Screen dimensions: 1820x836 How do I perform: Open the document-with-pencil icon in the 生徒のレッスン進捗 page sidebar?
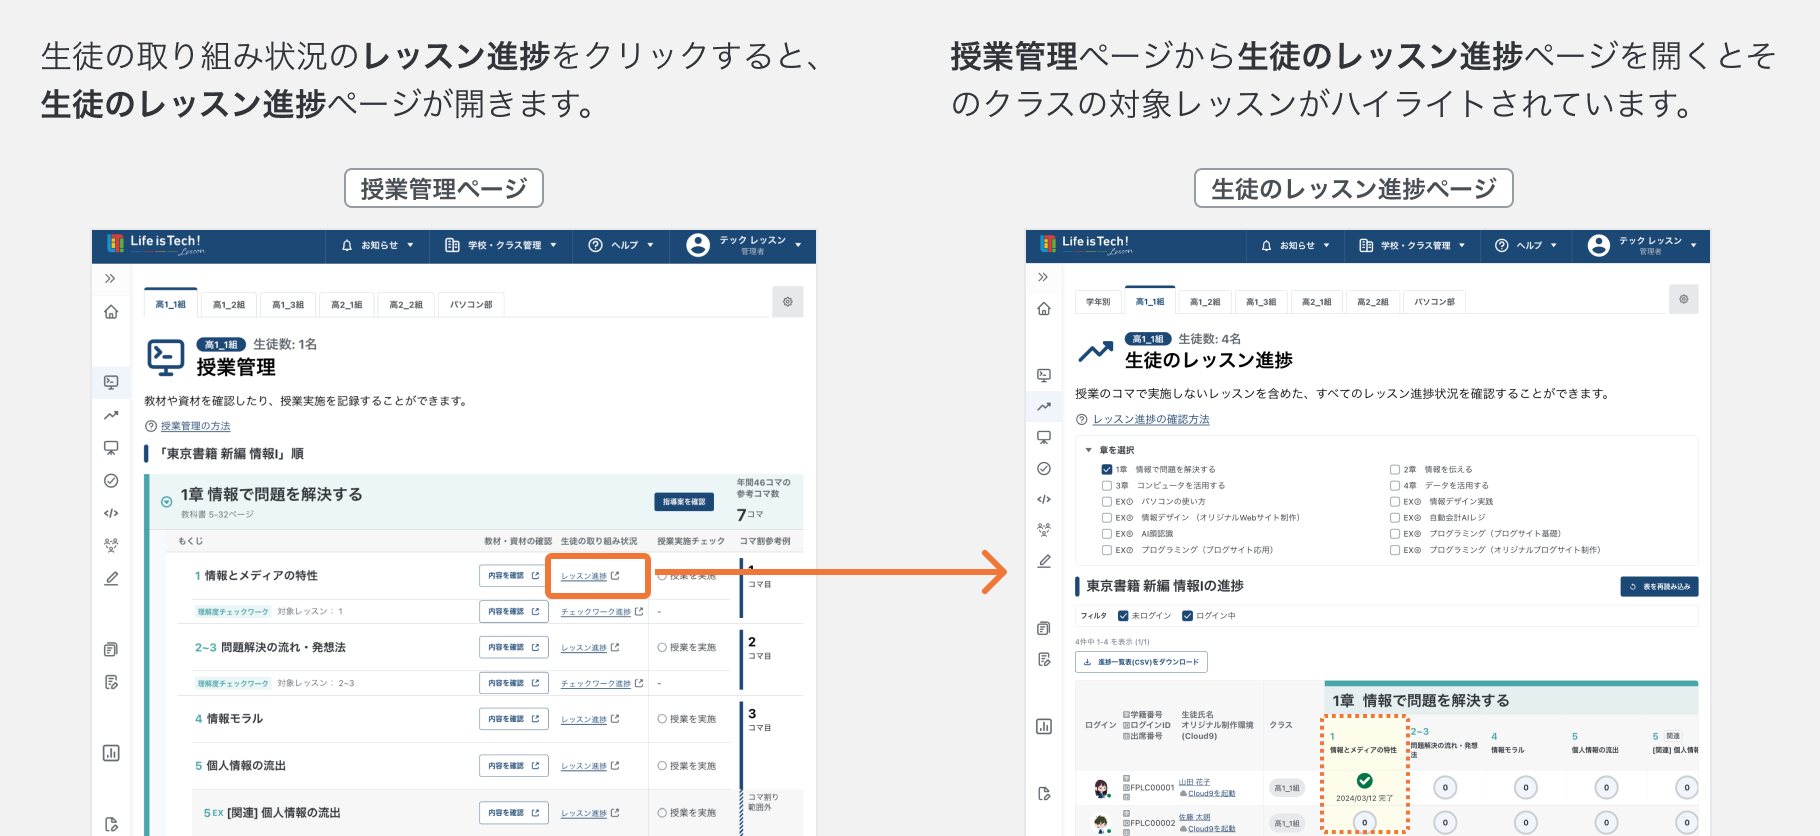point(1044,659)
